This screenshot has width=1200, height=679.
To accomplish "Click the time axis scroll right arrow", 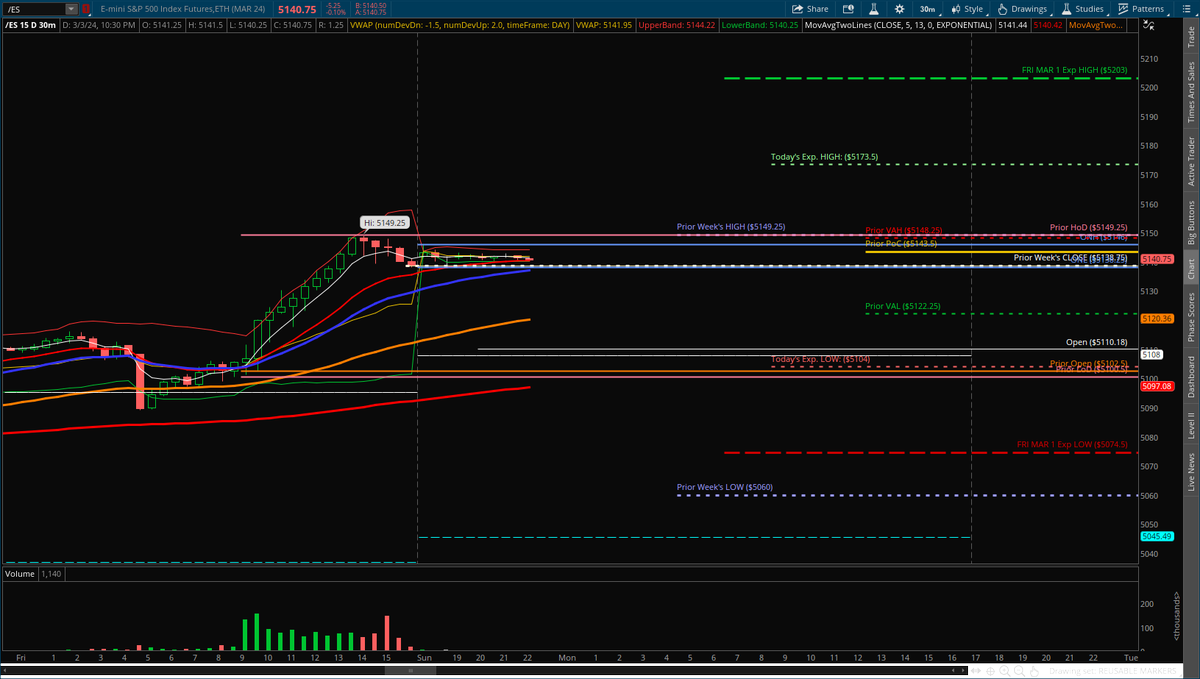I will (963, 671).
